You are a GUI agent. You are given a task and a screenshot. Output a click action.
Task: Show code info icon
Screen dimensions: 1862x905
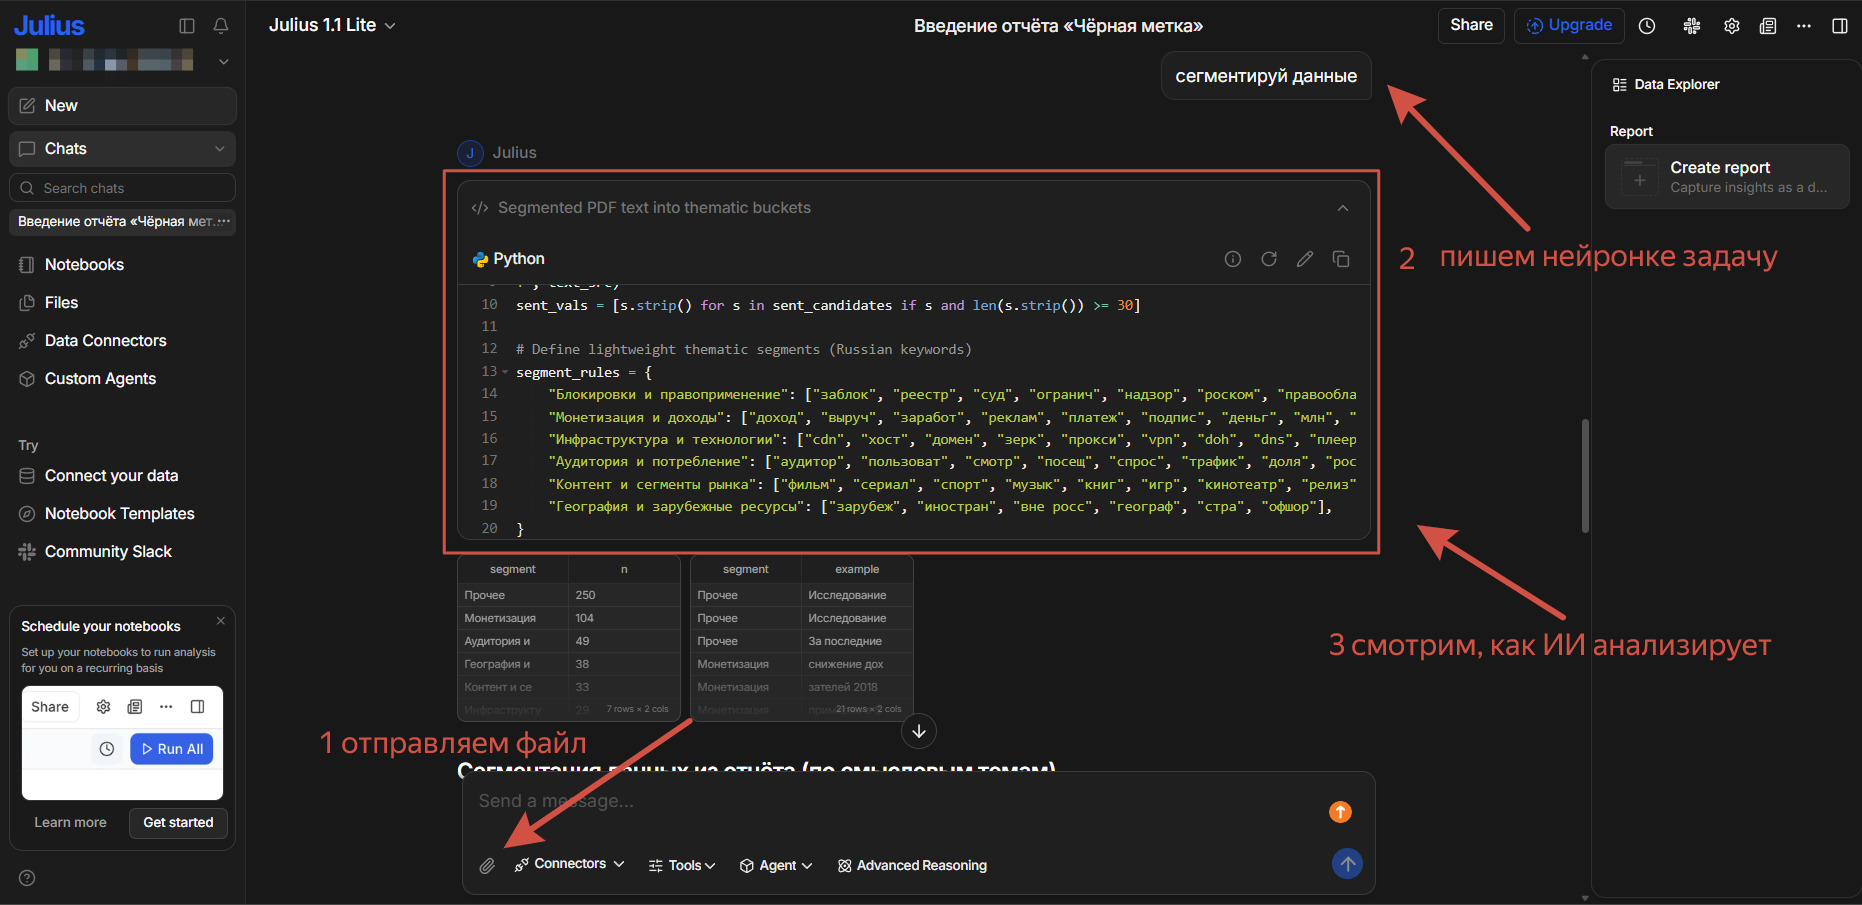(x=1233, y=259)
